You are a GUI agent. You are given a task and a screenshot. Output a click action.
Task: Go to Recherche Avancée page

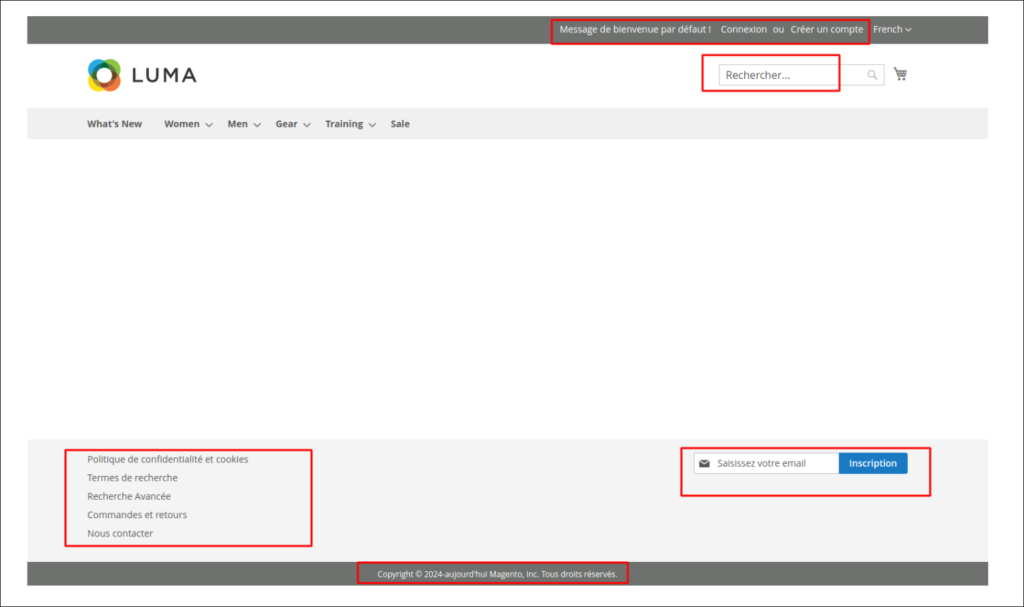129,497
